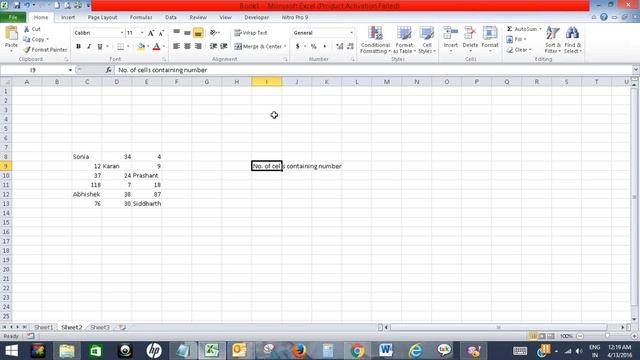Toggle underline formatting
The image size is (640, 360).
[x=100, y=47]
